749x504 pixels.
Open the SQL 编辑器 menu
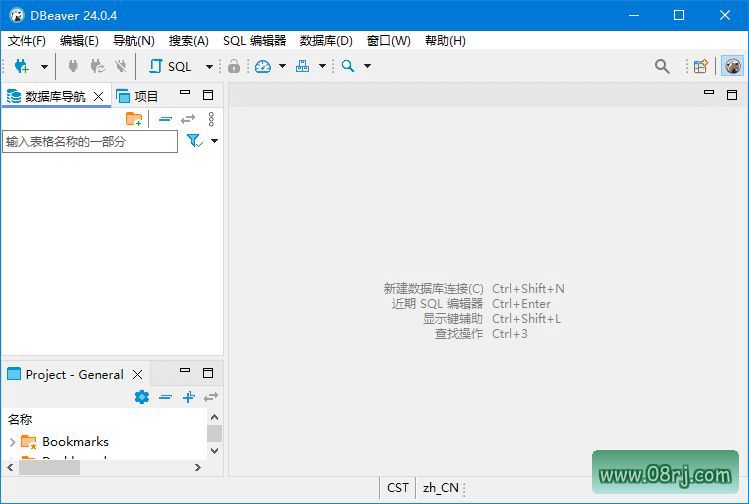click(x=255, y=41)
